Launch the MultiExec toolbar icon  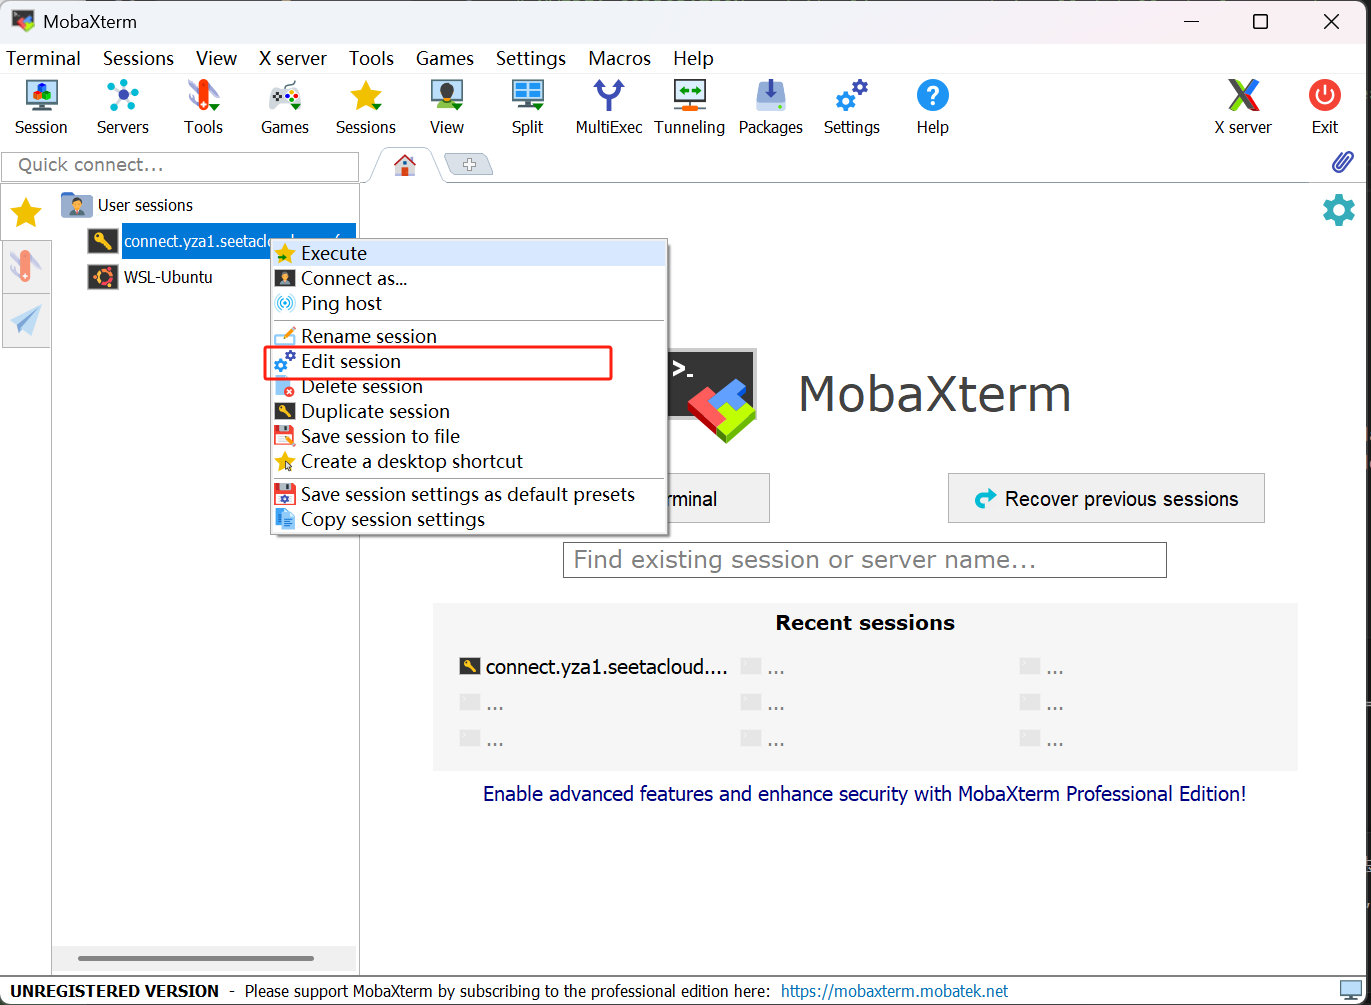[609, 107]
